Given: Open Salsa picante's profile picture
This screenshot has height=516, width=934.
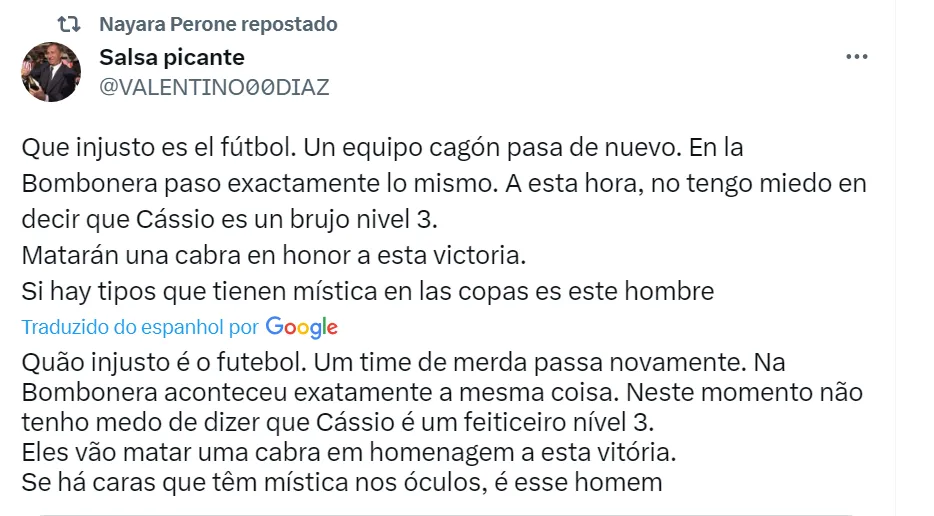Looking at the screenshot, I should point(51,72).
